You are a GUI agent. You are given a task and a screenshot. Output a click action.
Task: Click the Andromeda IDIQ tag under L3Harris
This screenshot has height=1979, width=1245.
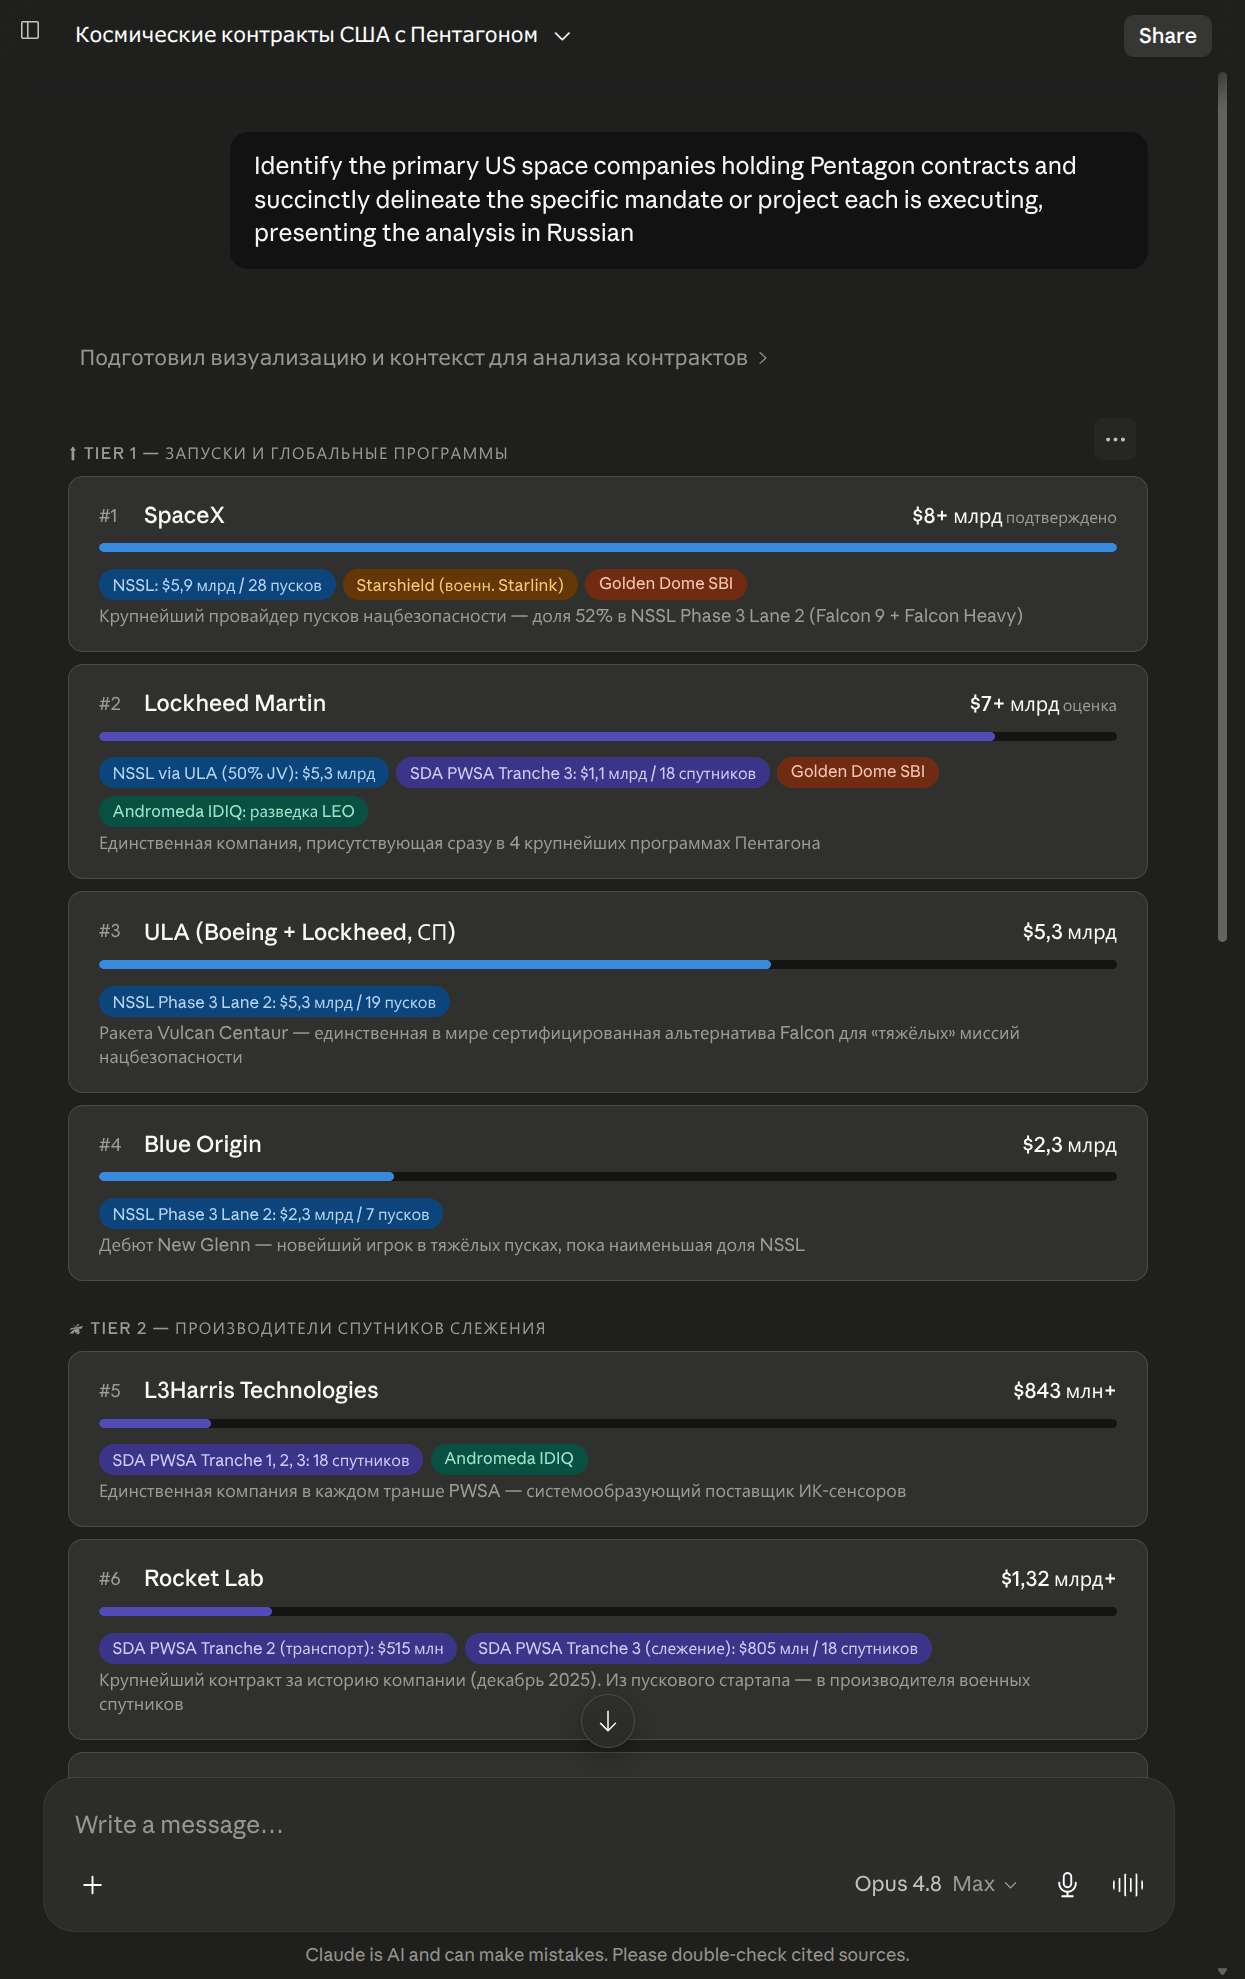(x=509, y=1459)
